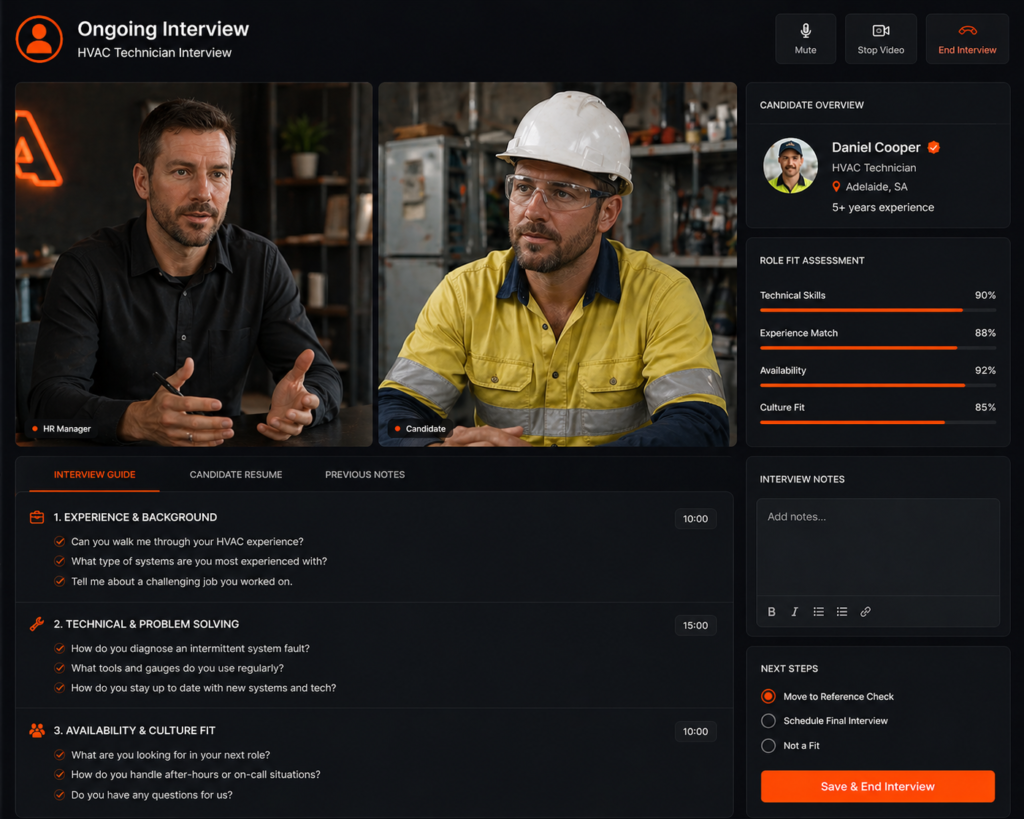The width and height of the screenshot is (1024, 819).
Task: Insert a link in interview notes
Action: [865, 612]
